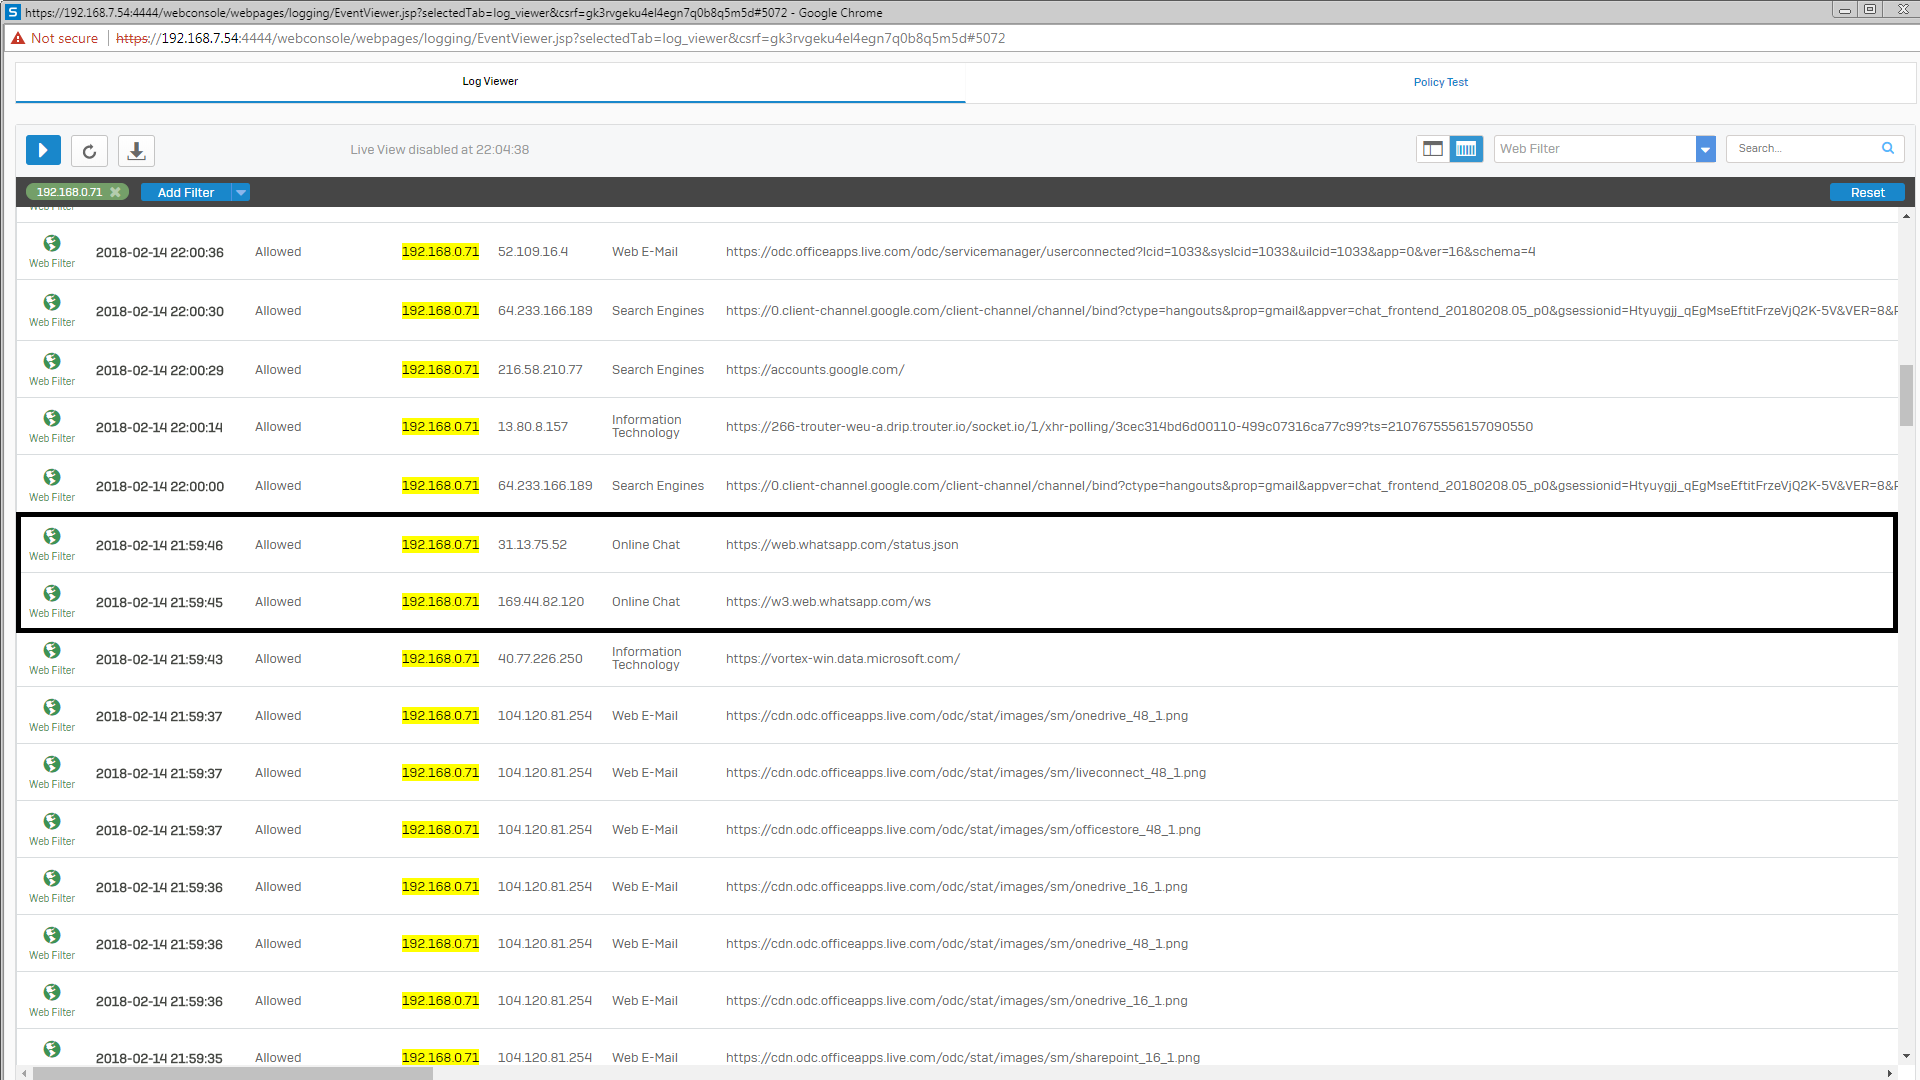Click Web Filter icon for 22:00:30 row
Image resolution: width=1920 pixels, height=1080 pixels.
pos(52,302)
